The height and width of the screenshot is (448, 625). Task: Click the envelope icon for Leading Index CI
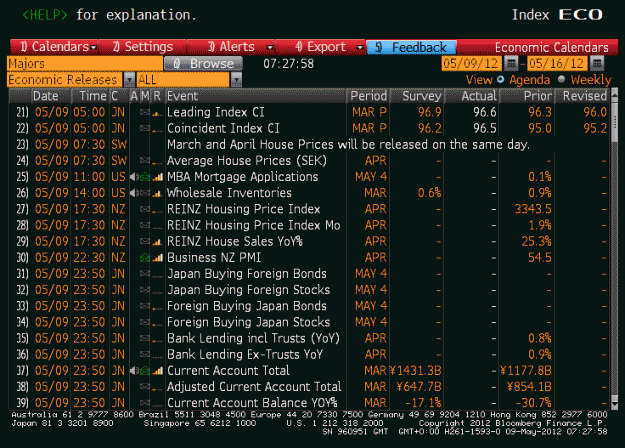tap(145, 112)
